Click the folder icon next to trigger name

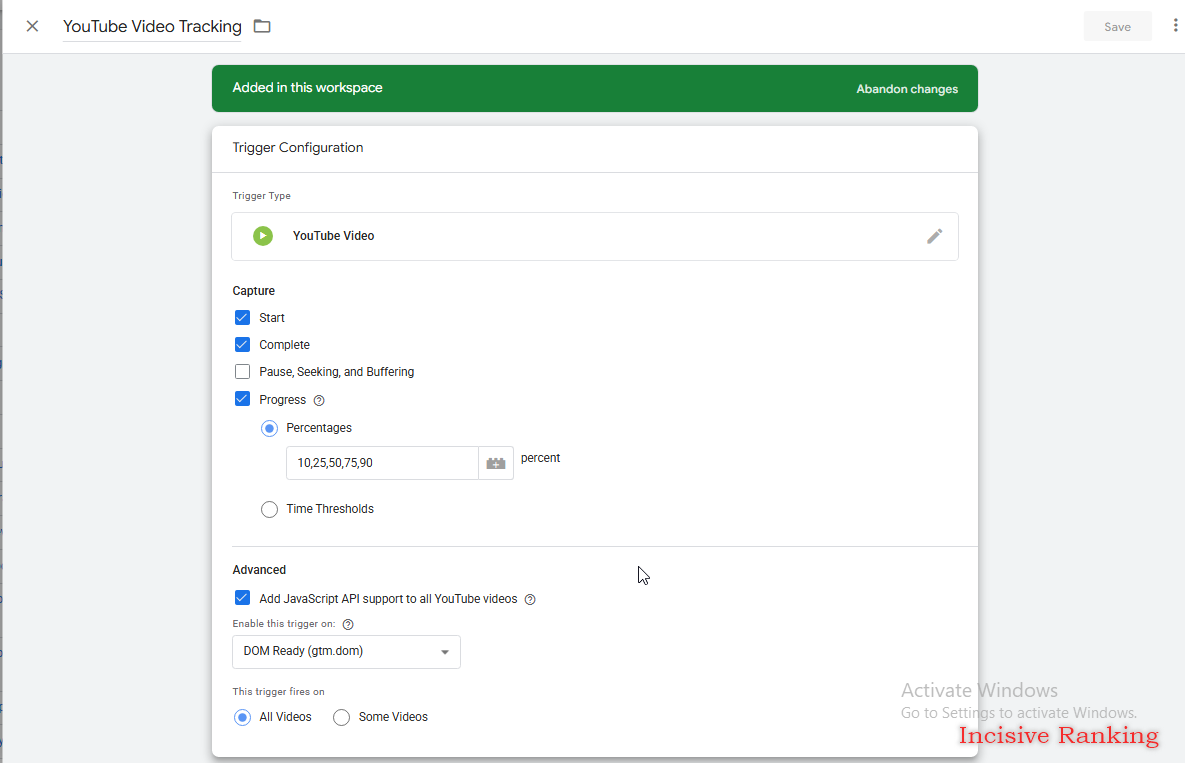pos(262,26)
